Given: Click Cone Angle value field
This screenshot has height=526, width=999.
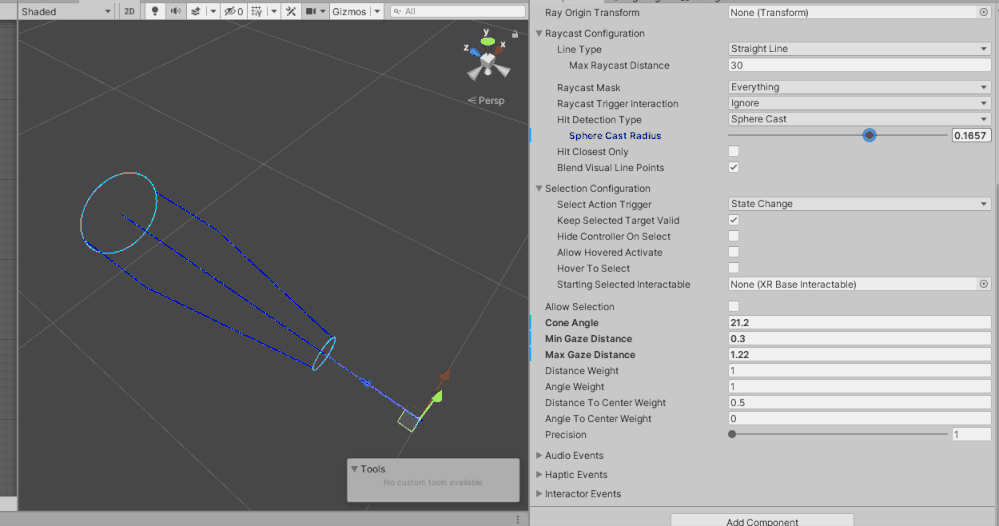Looking at the screenshot, I should click(859, 323).
